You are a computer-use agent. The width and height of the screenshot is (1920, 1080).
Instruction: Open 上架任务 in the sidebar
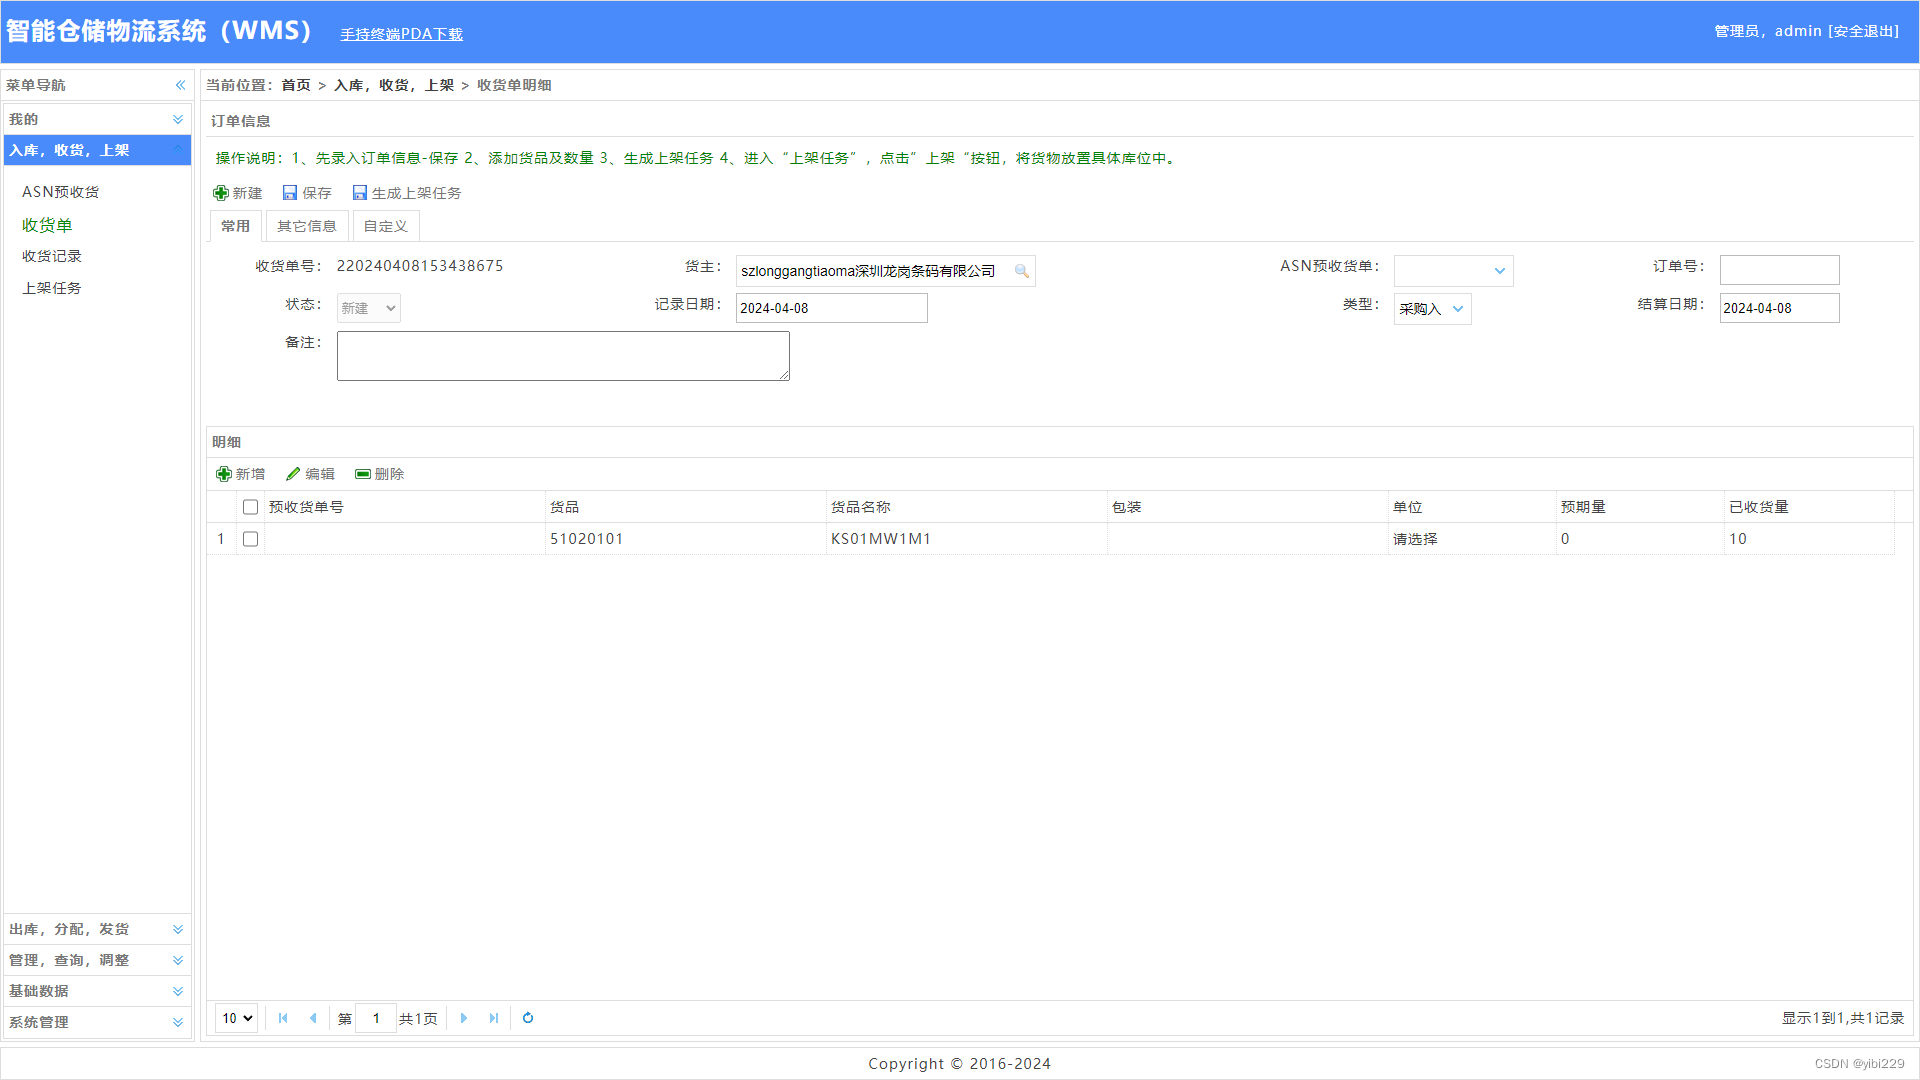tap(52, 288)
